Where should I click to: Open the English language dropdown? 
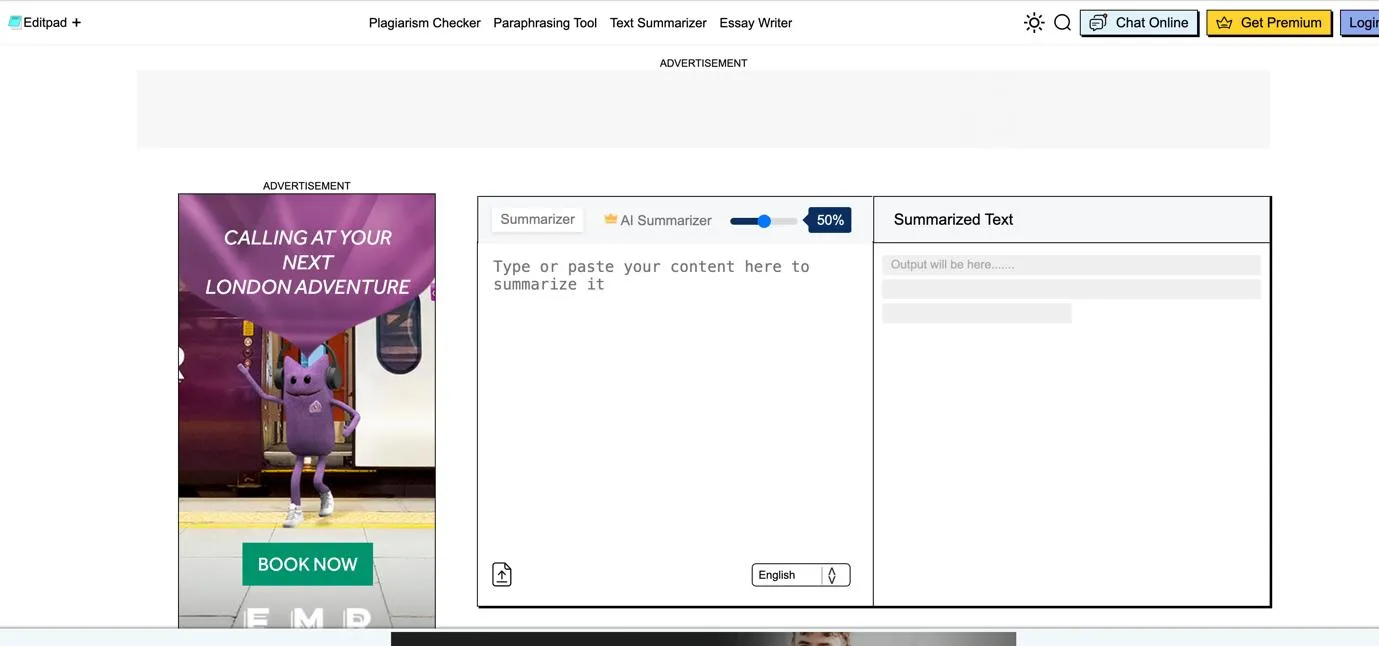coord(800,574)
